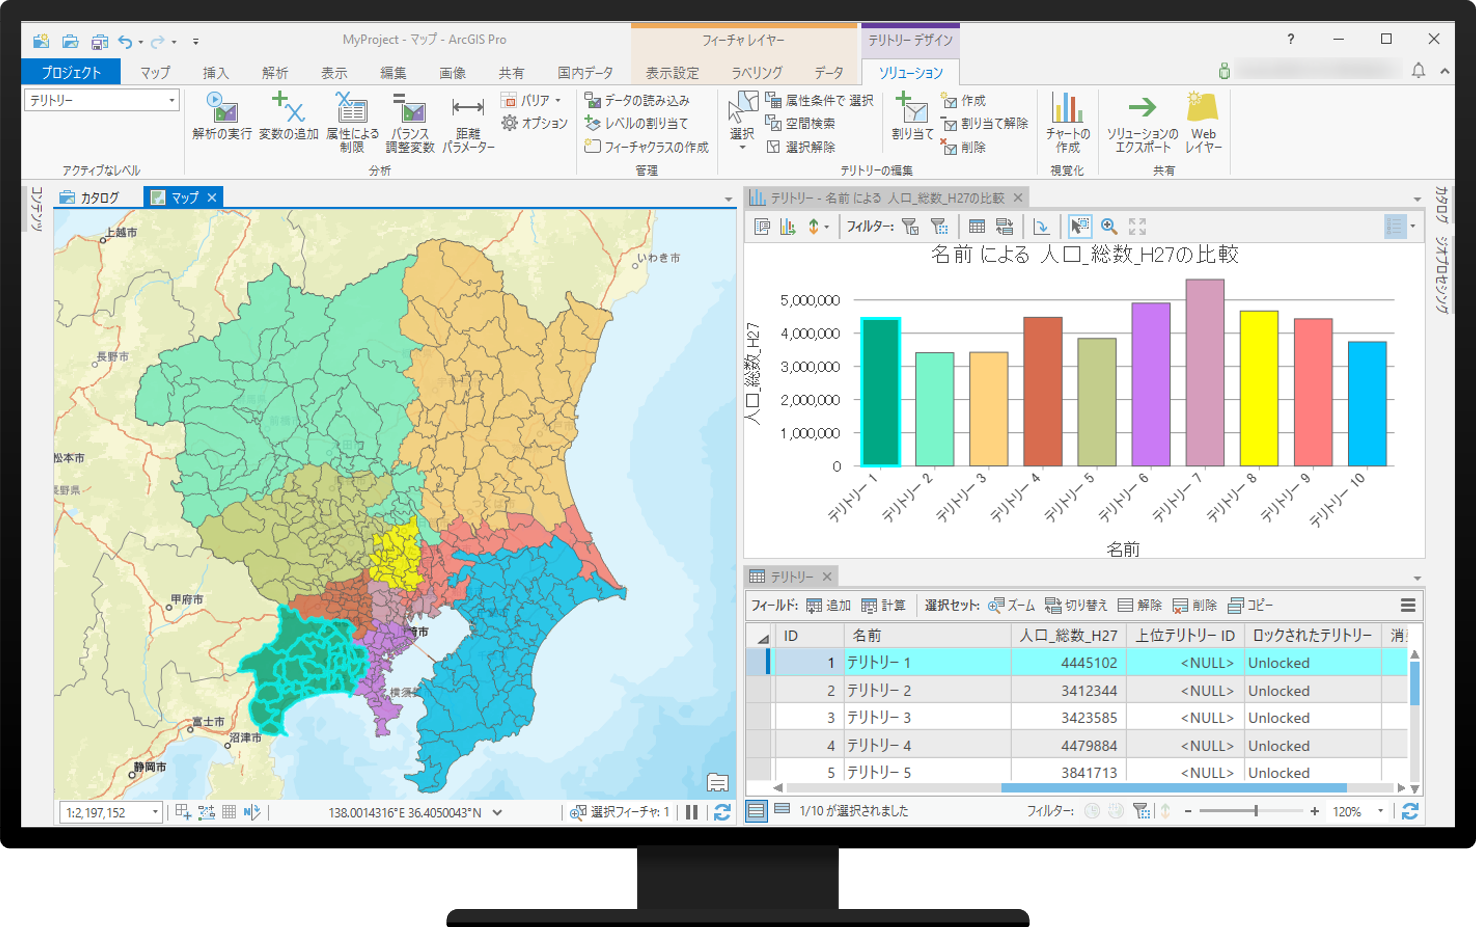Open table zoom 120% dropdown
Image resolution: width=1476 pixels, height=927 pixels.
tap(1381, 811)
